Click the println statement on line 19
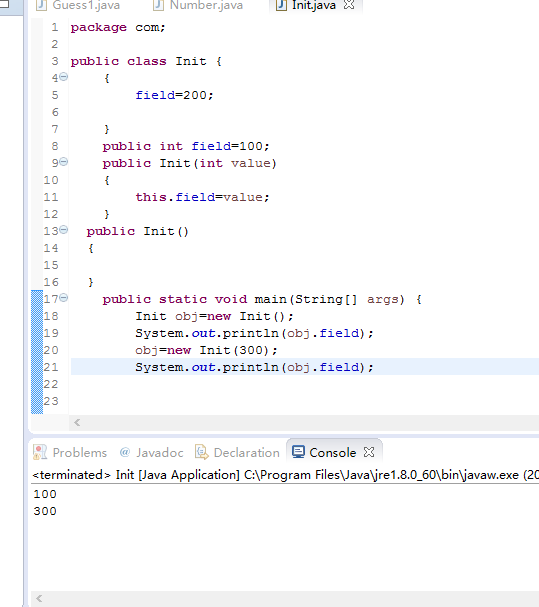The image size is (539, 607). 254,333
